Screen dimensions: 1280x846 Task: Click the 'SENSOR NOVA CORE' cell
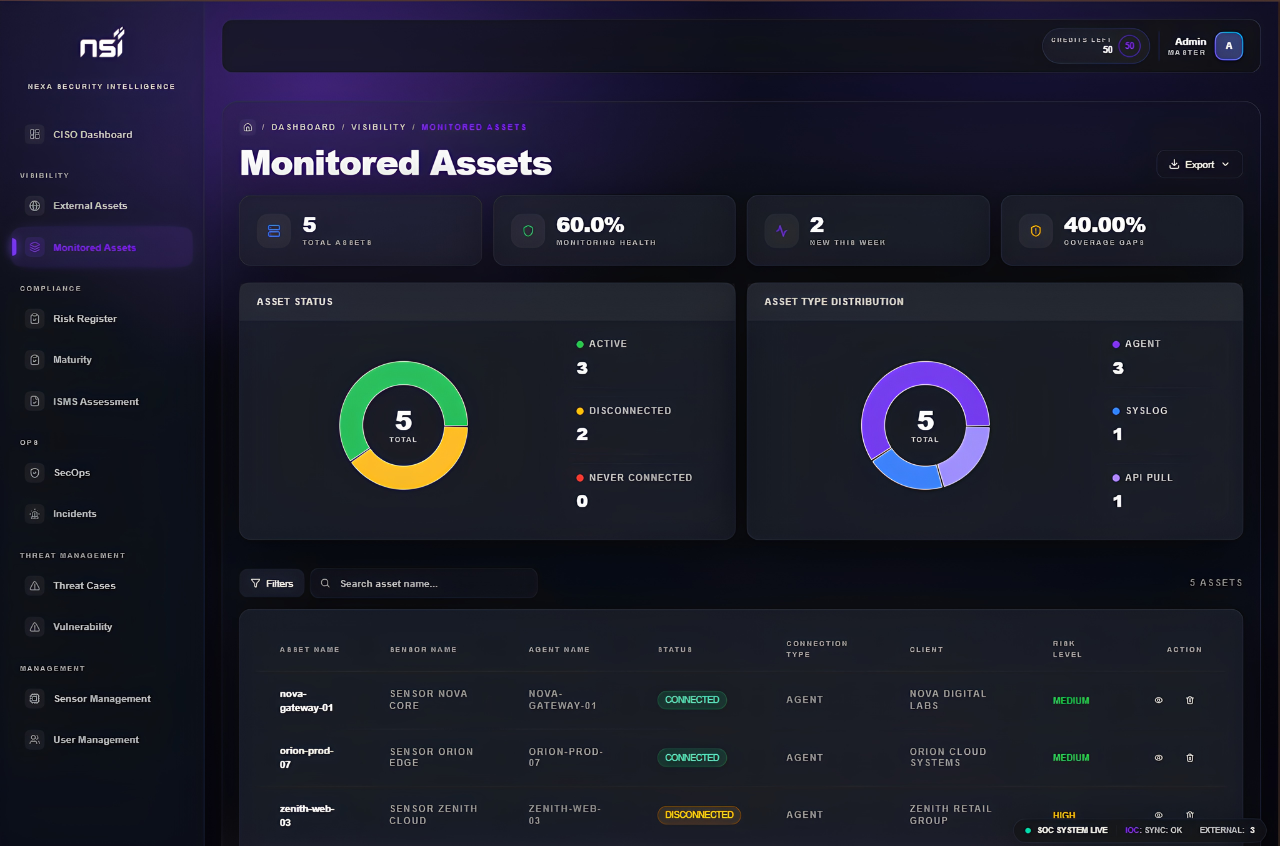[x=428, y=699]
